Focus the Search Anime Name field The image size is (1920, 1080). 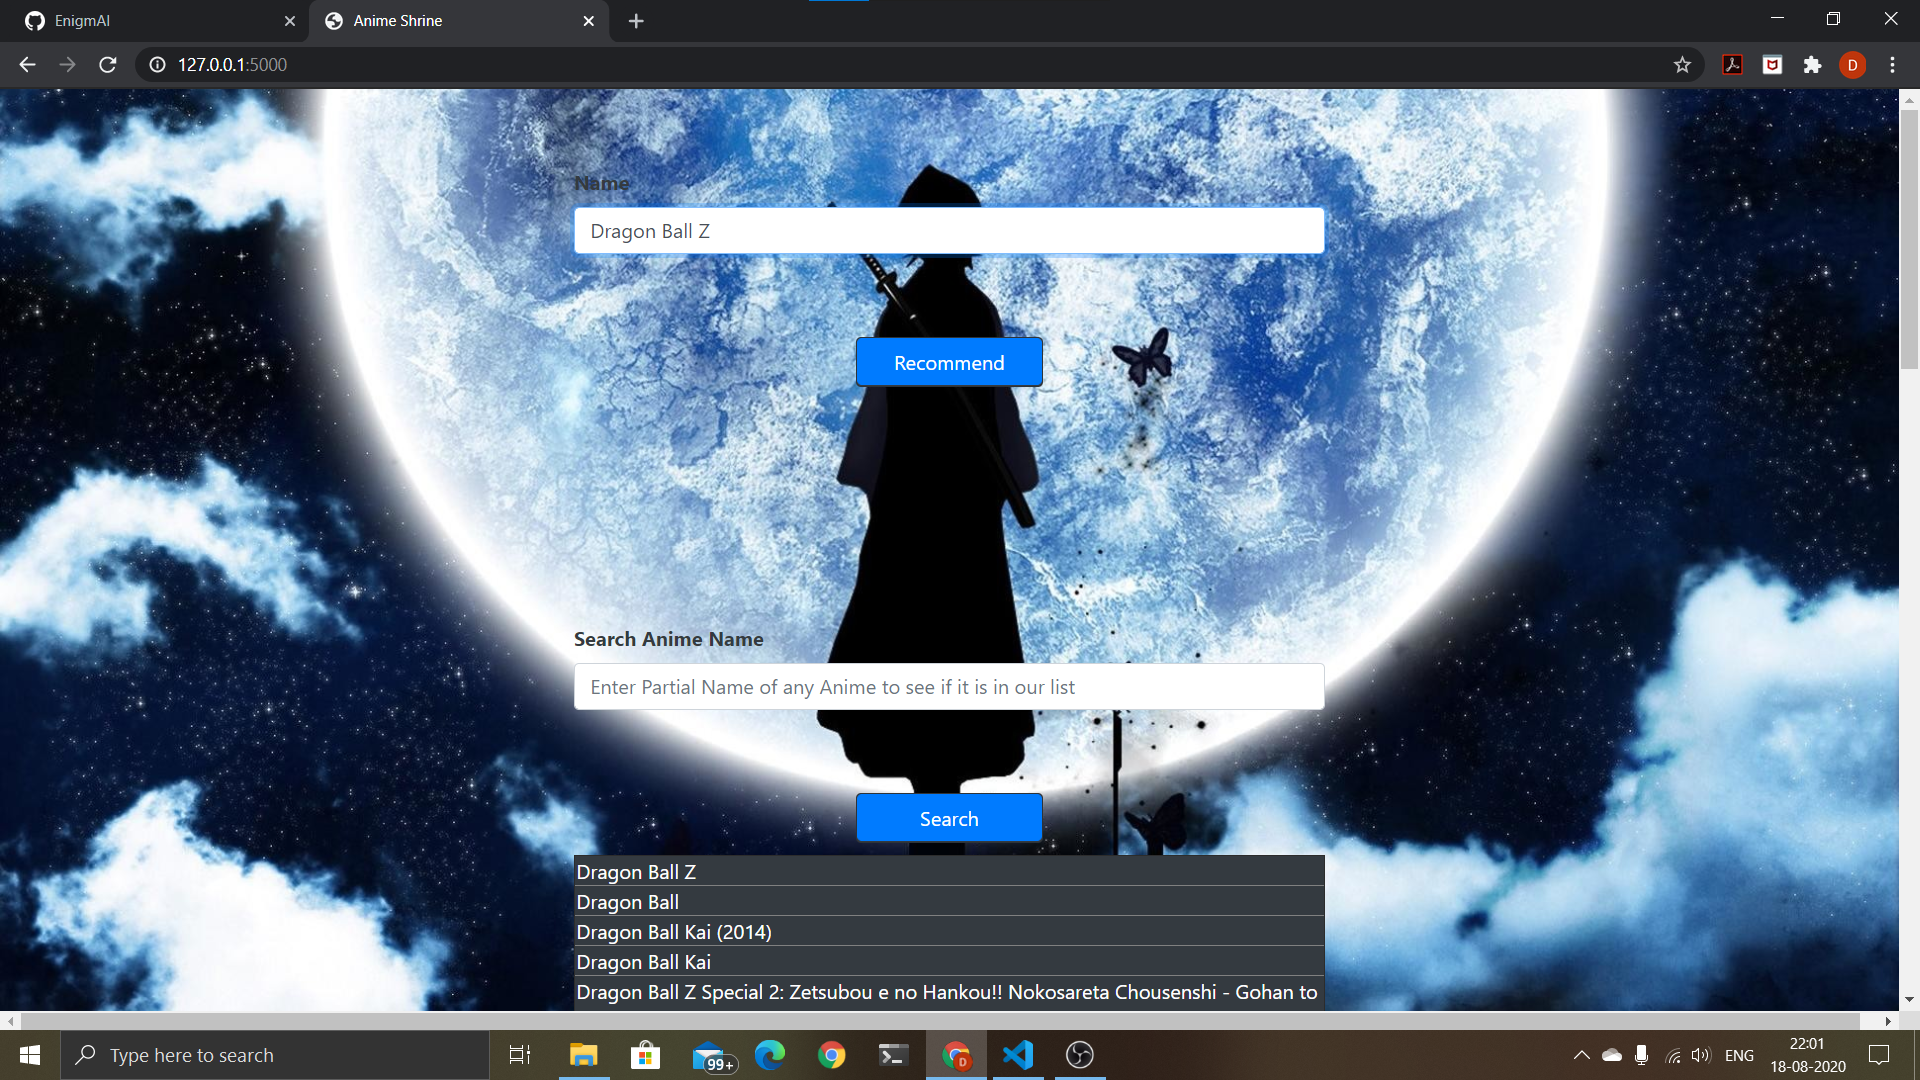(948, 687)
